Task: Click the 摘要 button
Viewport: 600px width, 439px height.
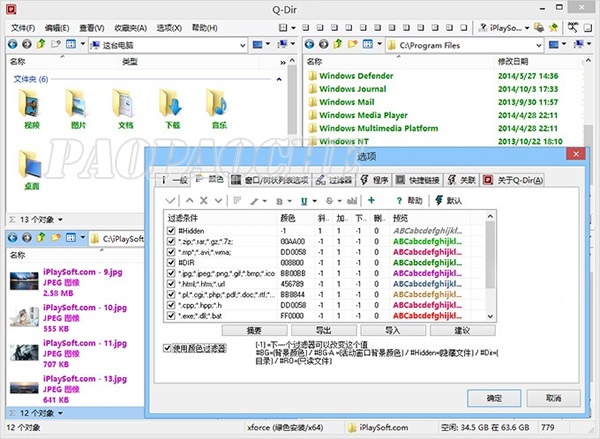Action: [254, 330]
